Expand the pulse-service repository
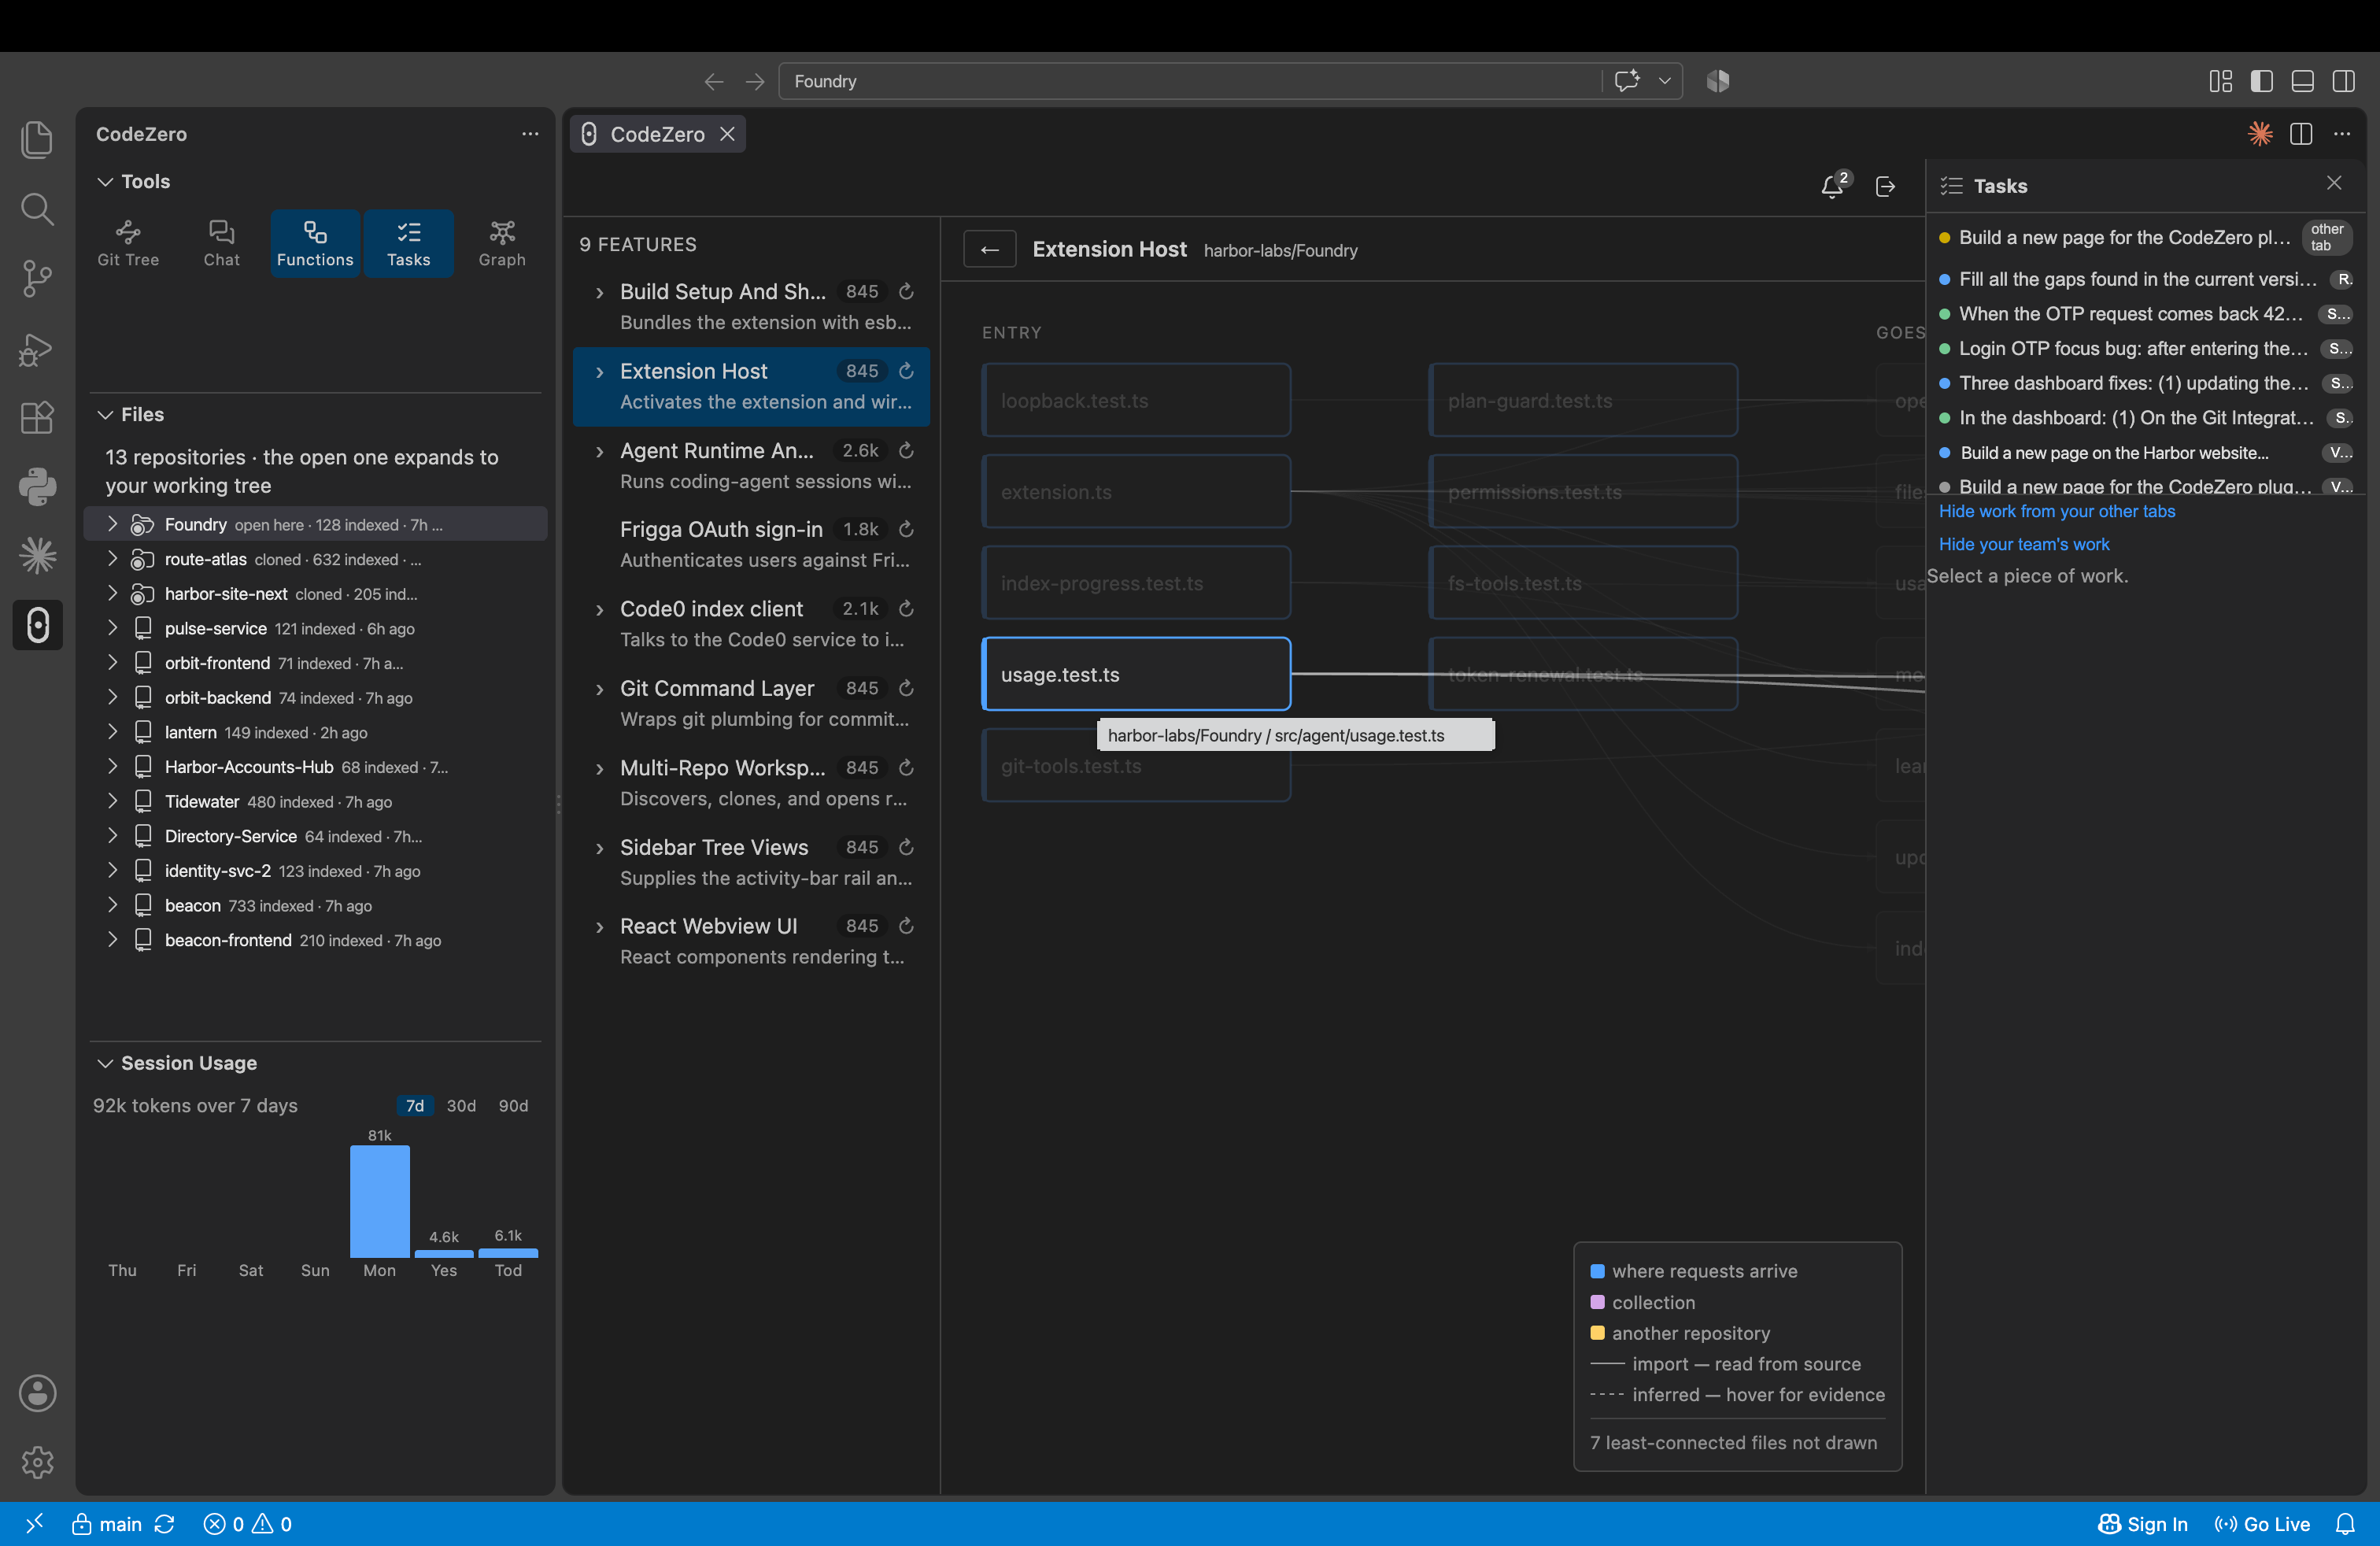 pos(112,628)
